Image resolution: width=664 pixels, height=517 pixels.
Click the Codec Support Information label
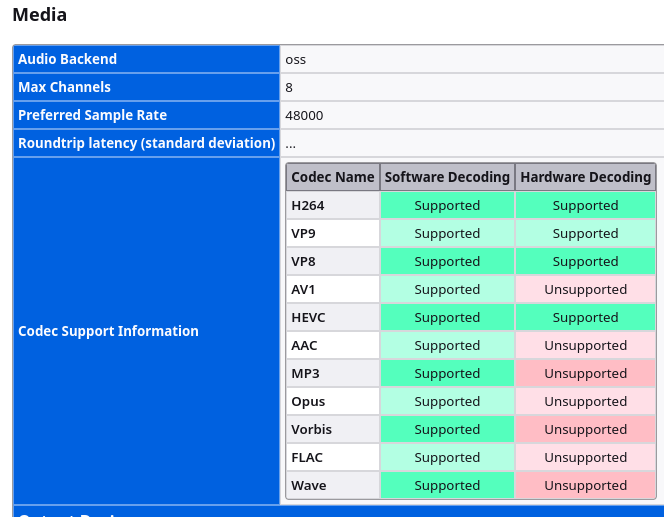coord(108,331)
